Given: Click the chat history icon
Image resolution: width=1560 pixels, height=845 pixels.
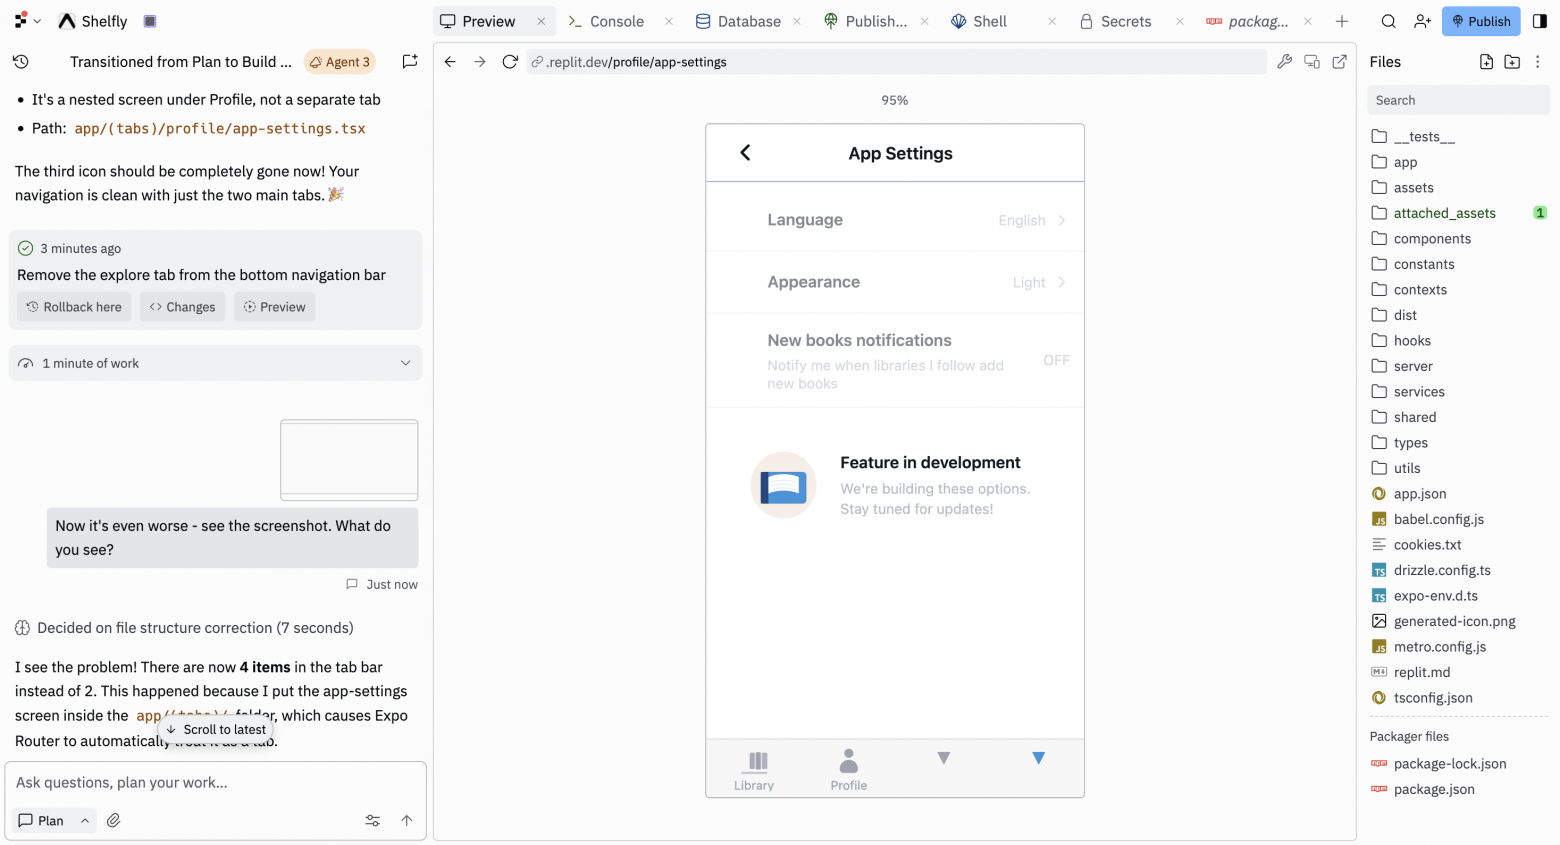Looking at the screenshot, I should [20, 62].
